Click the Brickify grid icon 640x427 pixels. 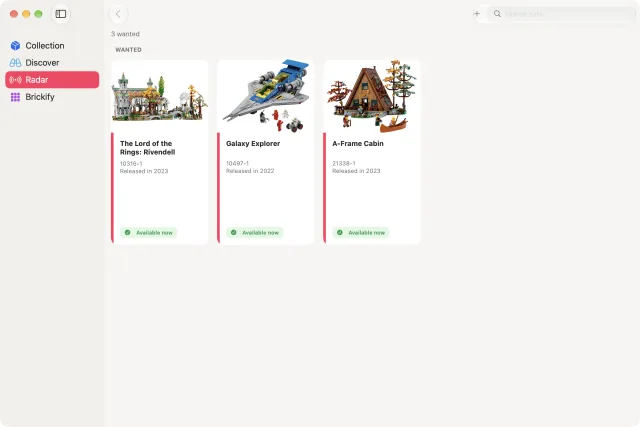tap(16, 97)
